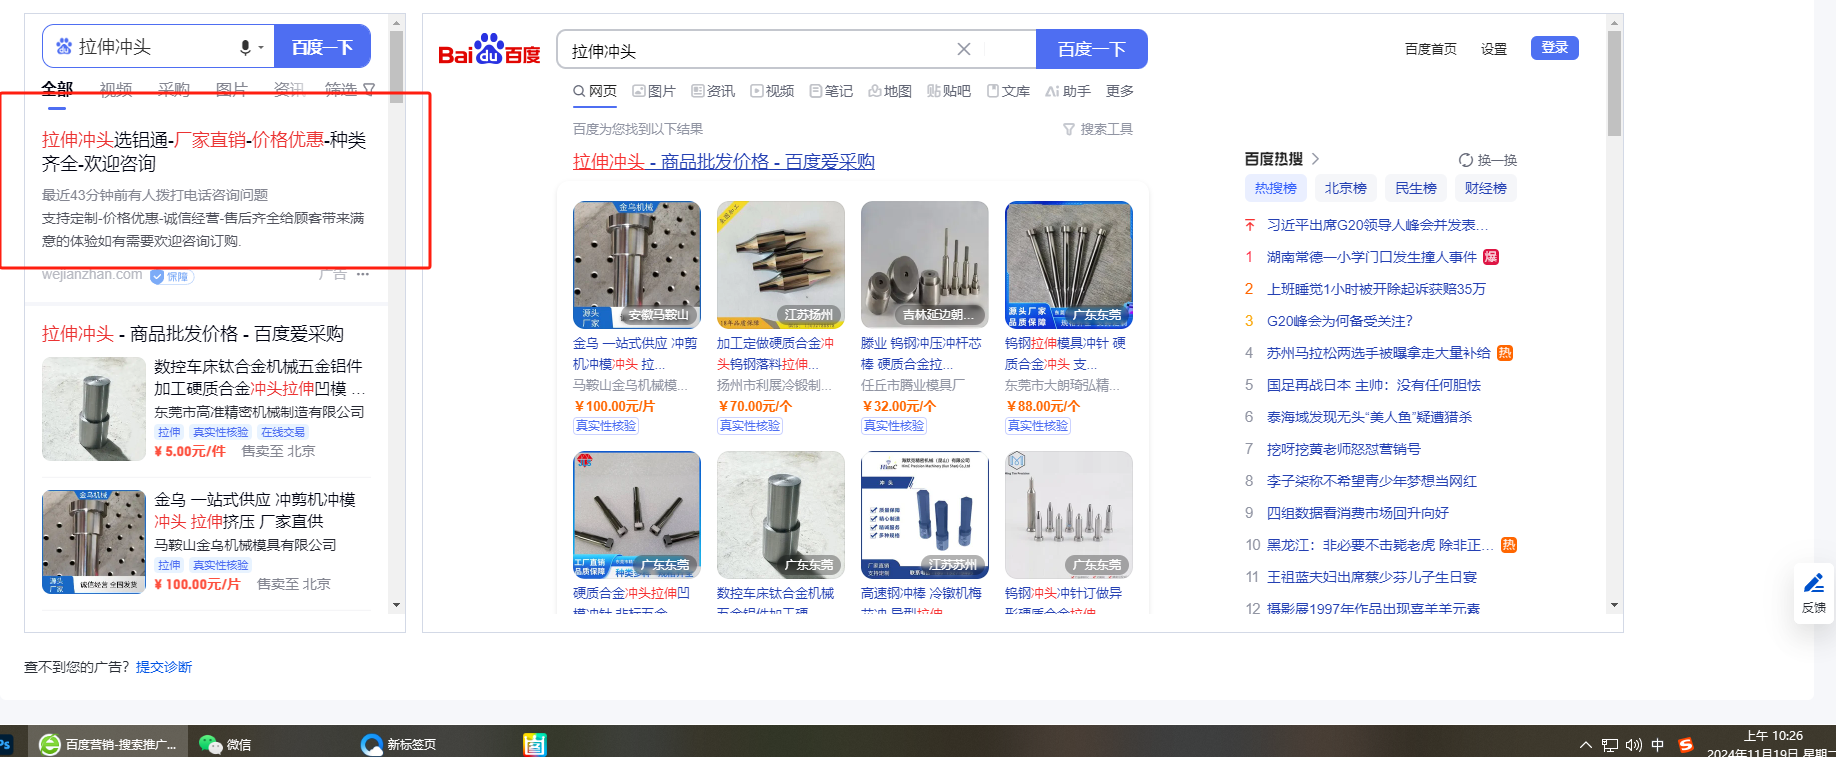
Task: Open product image labeled 江苏扬州
Action: tap(781, 264)
